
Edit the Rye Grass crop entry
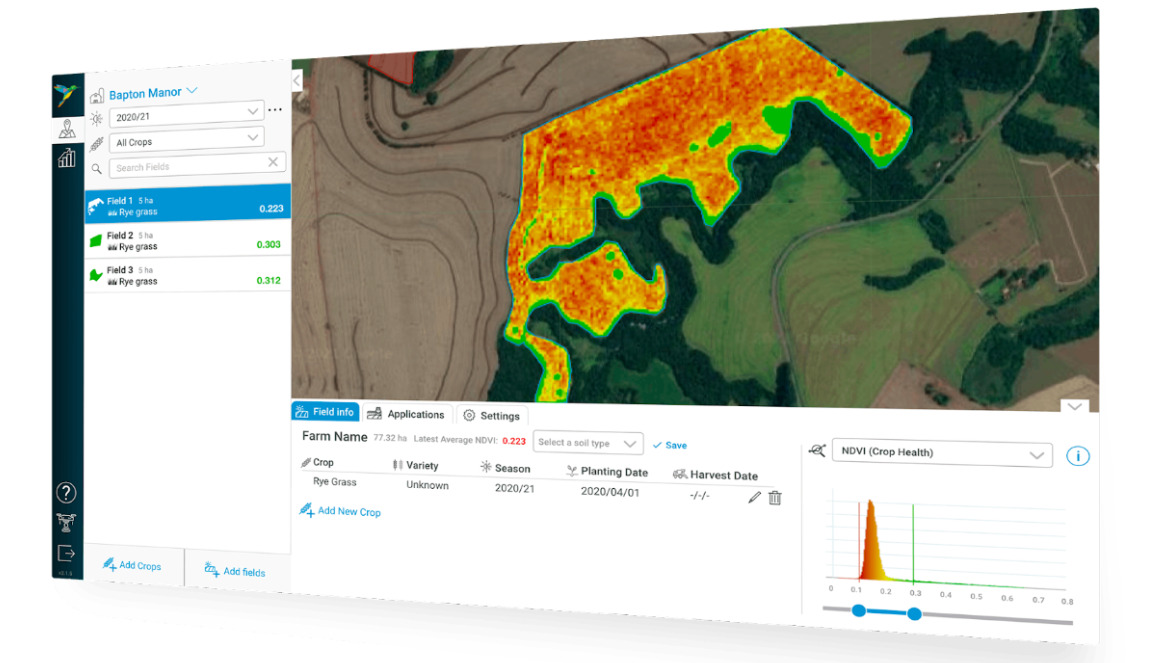[x=754, y=497]
